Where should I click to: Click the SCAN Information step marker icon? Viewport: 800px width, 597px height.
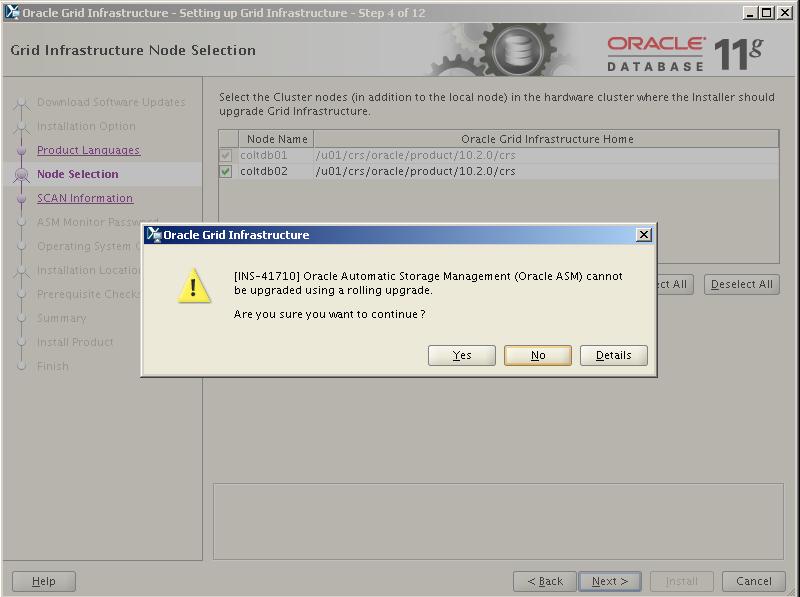pyautogui.click(x=21, y=198)
